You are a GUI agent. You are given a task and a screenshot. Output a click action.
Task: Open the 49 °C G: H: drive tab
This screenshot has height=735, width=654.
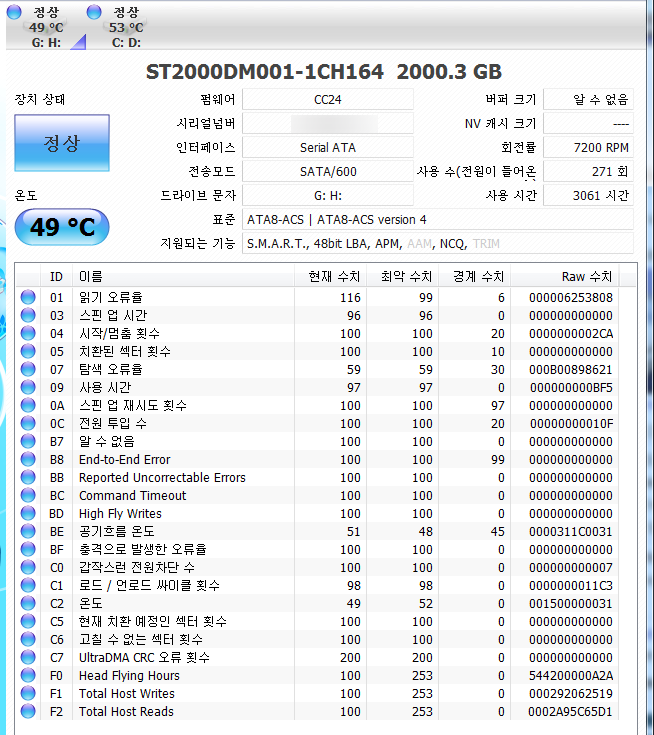46,27
